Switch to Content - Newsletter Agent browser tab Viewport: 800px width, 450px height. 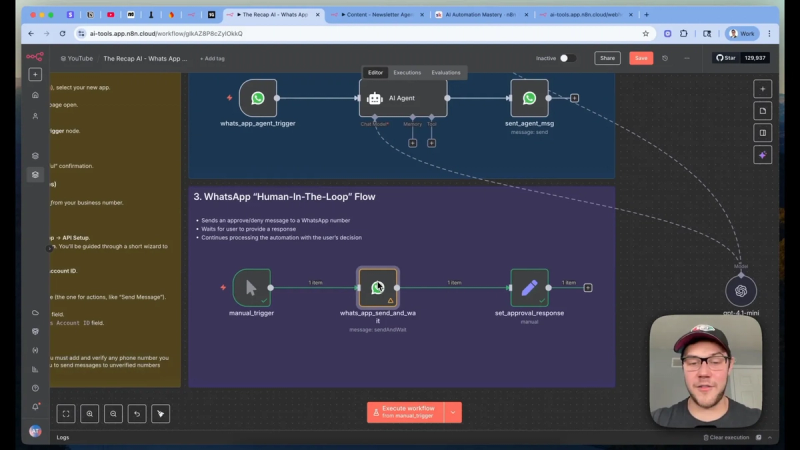[378, 15]
